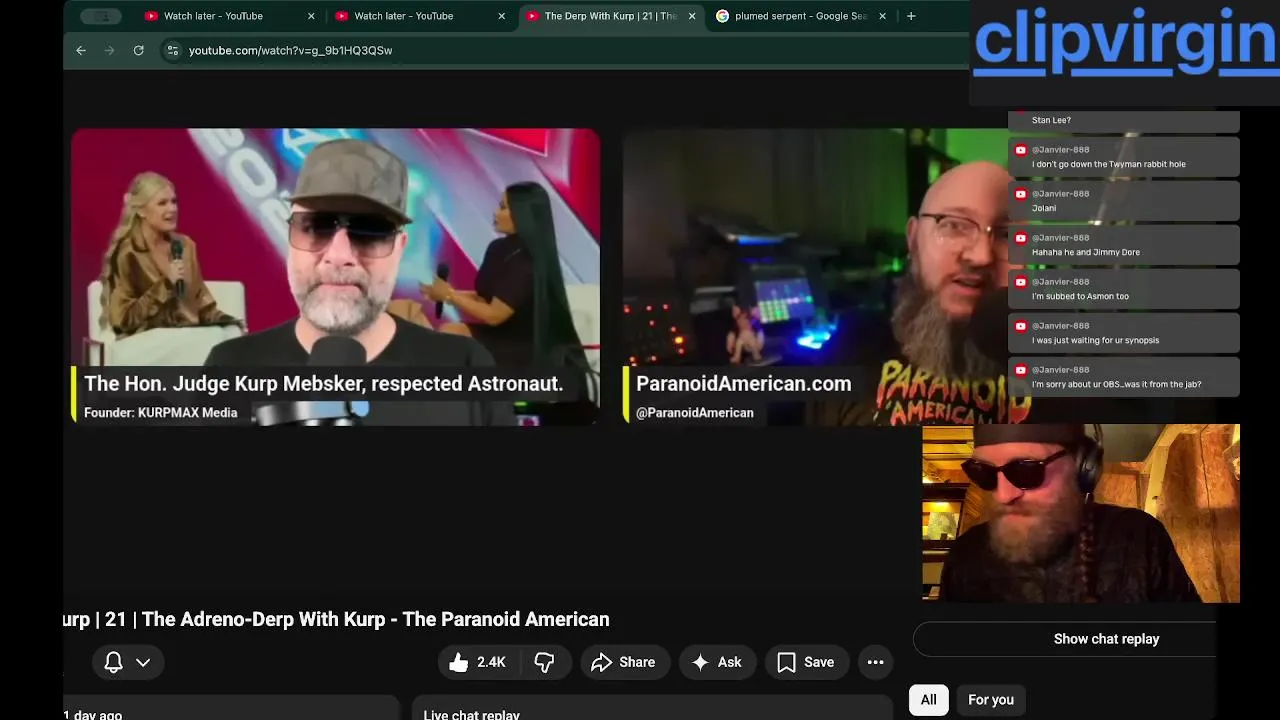Dislike the video with thumbs down
This screenshot has width=1280, height=720.
coord(545,662)
